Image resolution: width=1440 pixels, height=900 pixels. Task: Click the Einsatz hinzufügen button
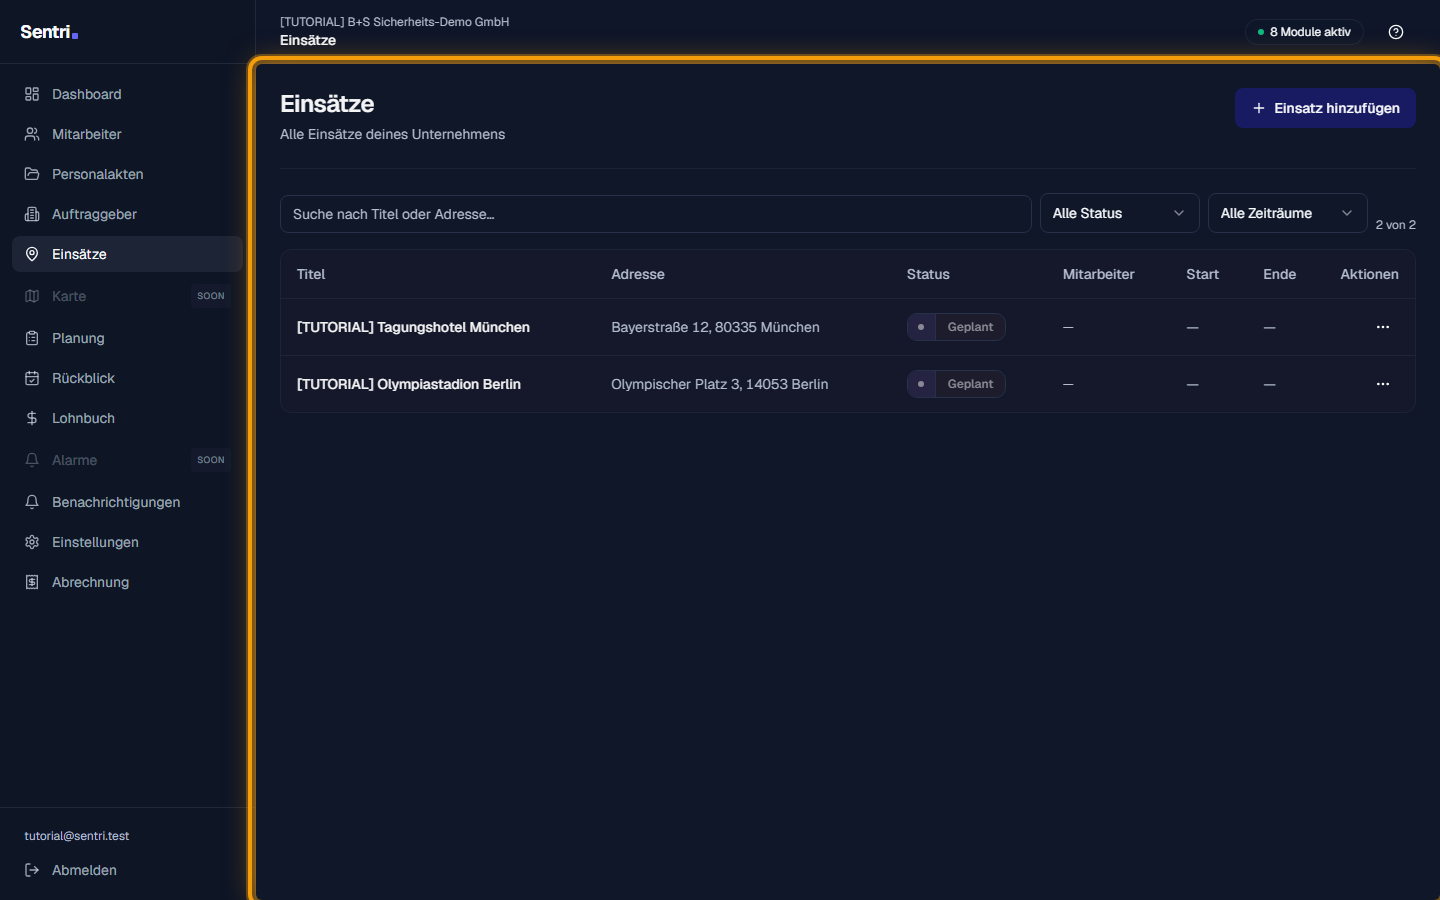click(x=1325, y=108)
